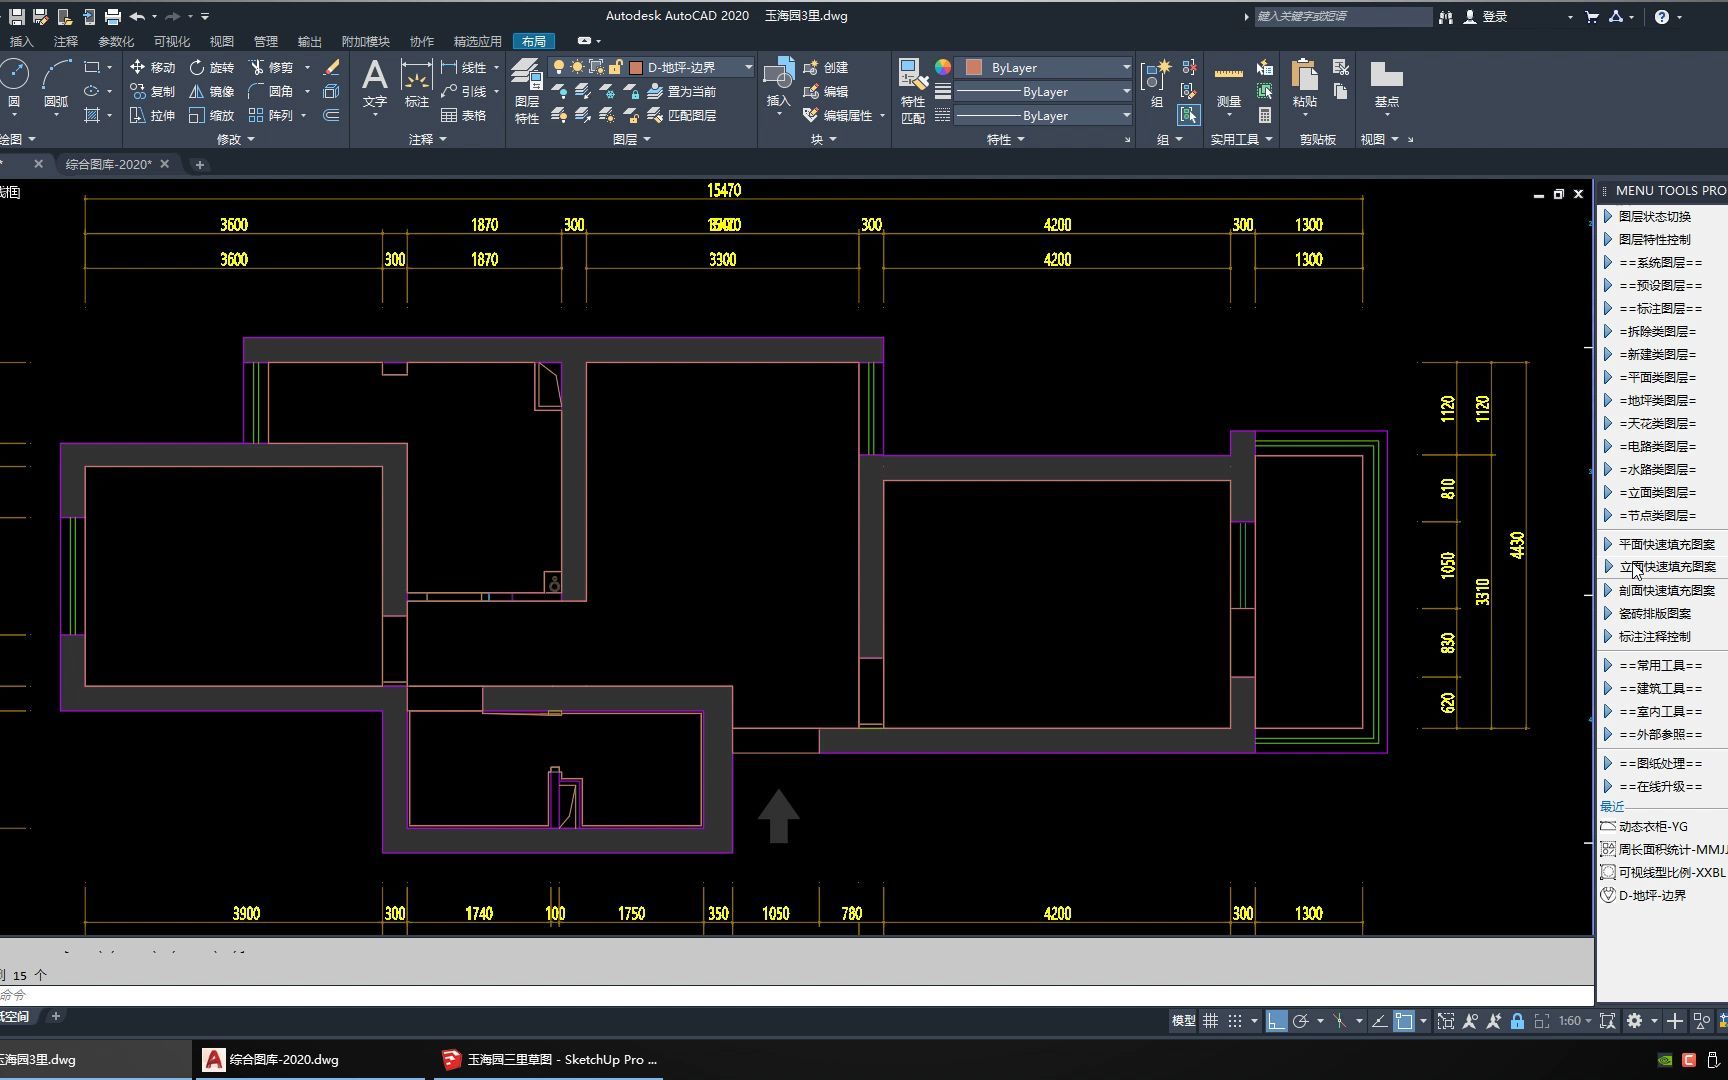The width and height of the screenshot is (1728, 1080).
Task: Select the 移动 (Move) tool
Action: tap(152, 67)
